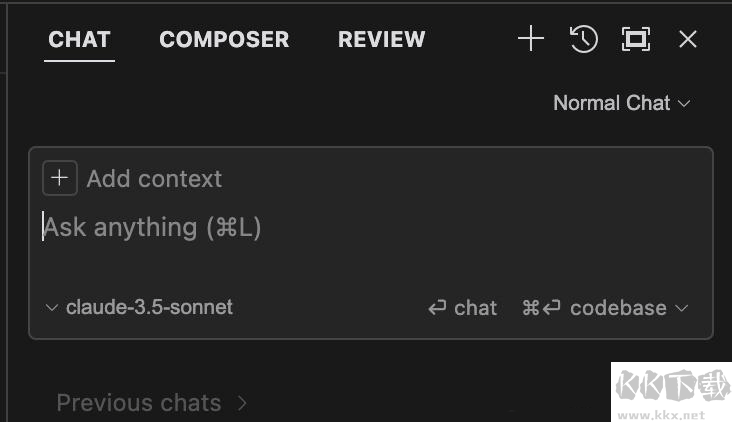Go to the REVIEW tab
732x422 pixels.
[x=381, y=40]
